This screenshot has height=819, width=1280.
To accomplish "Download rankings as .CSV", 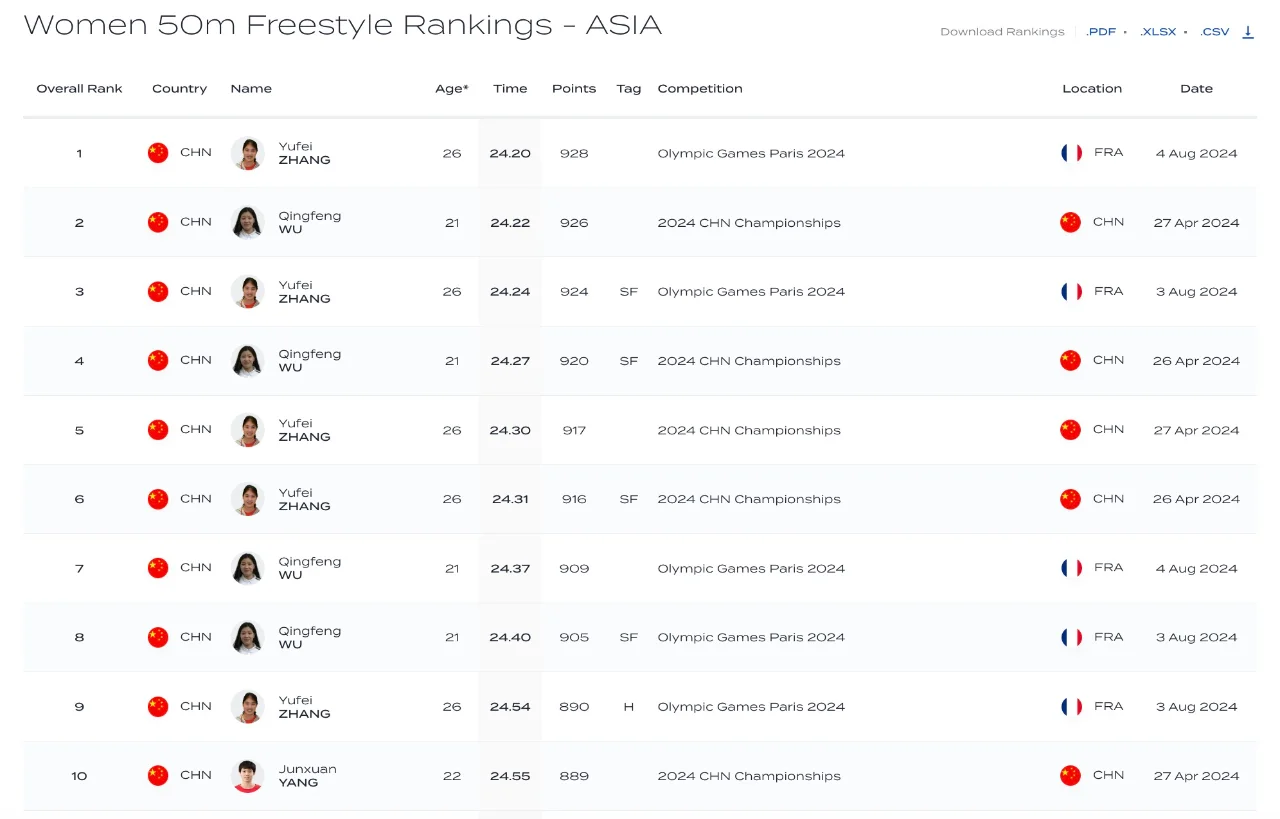I will [1215, 32].
